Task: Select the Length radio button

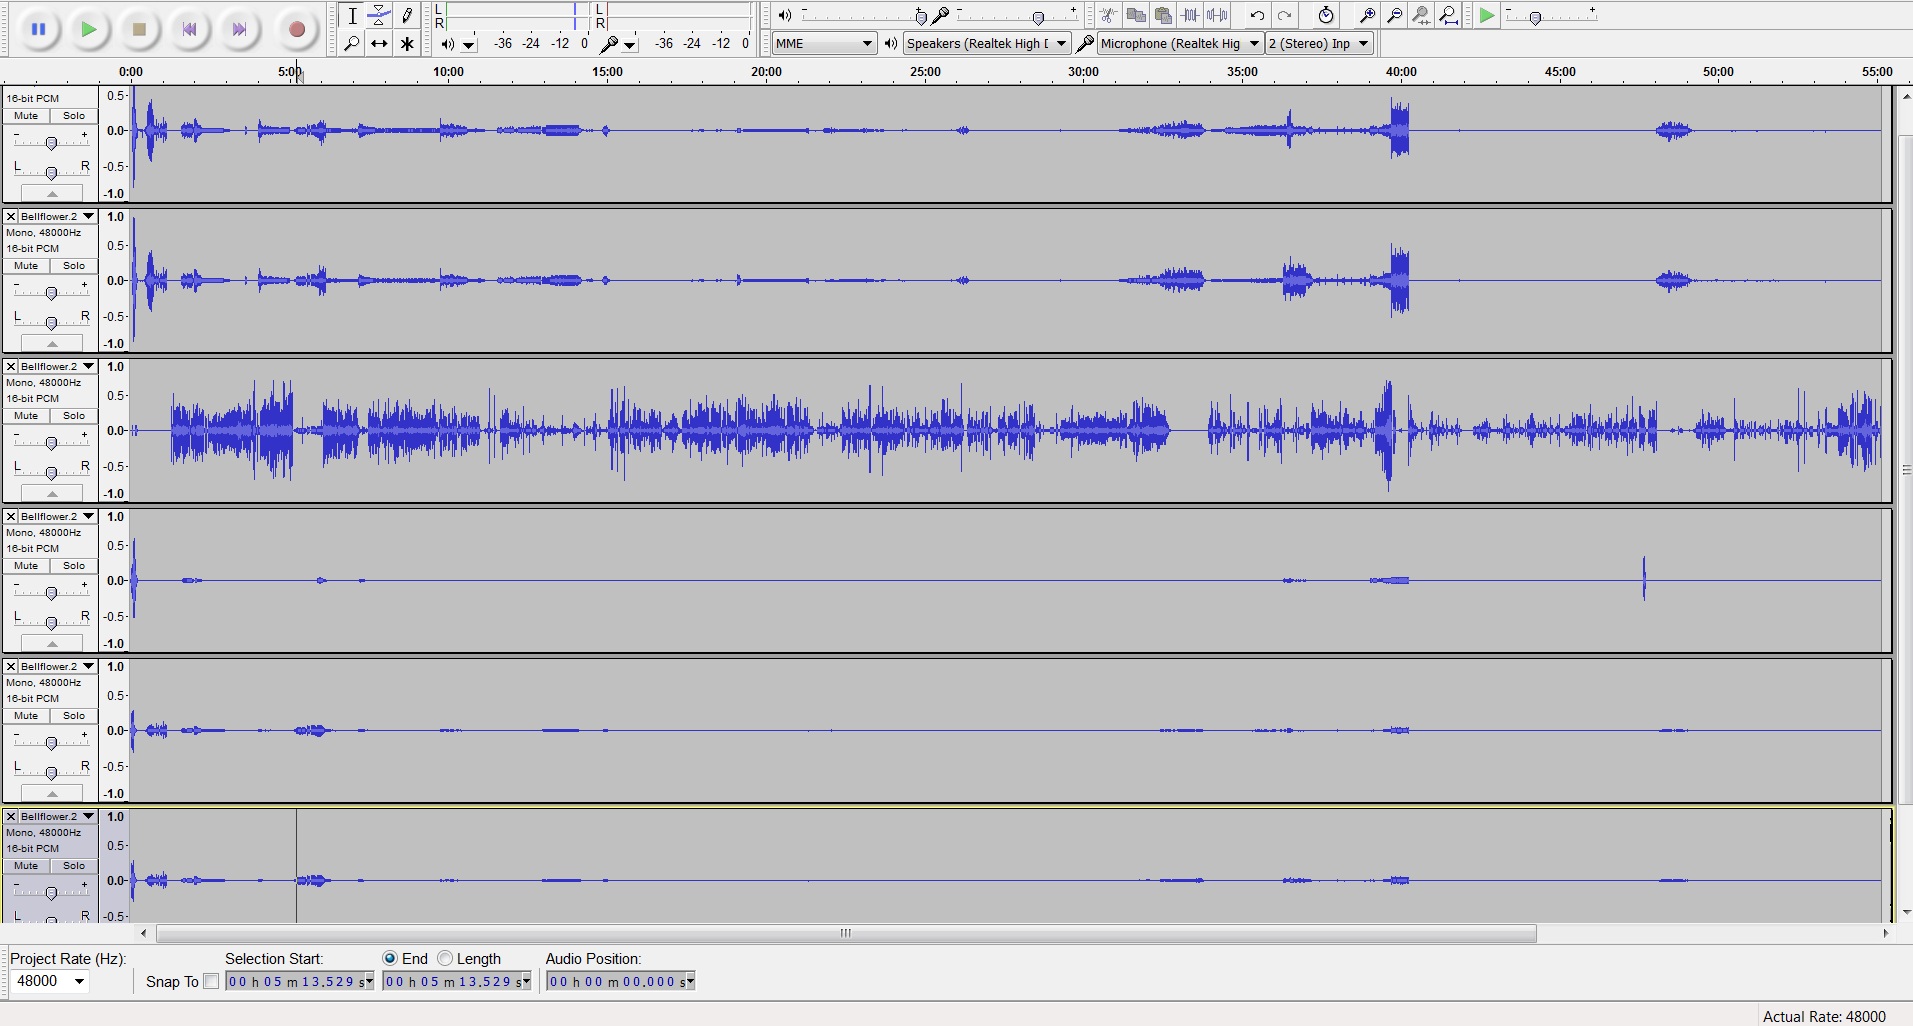Action: coord(445,958)
